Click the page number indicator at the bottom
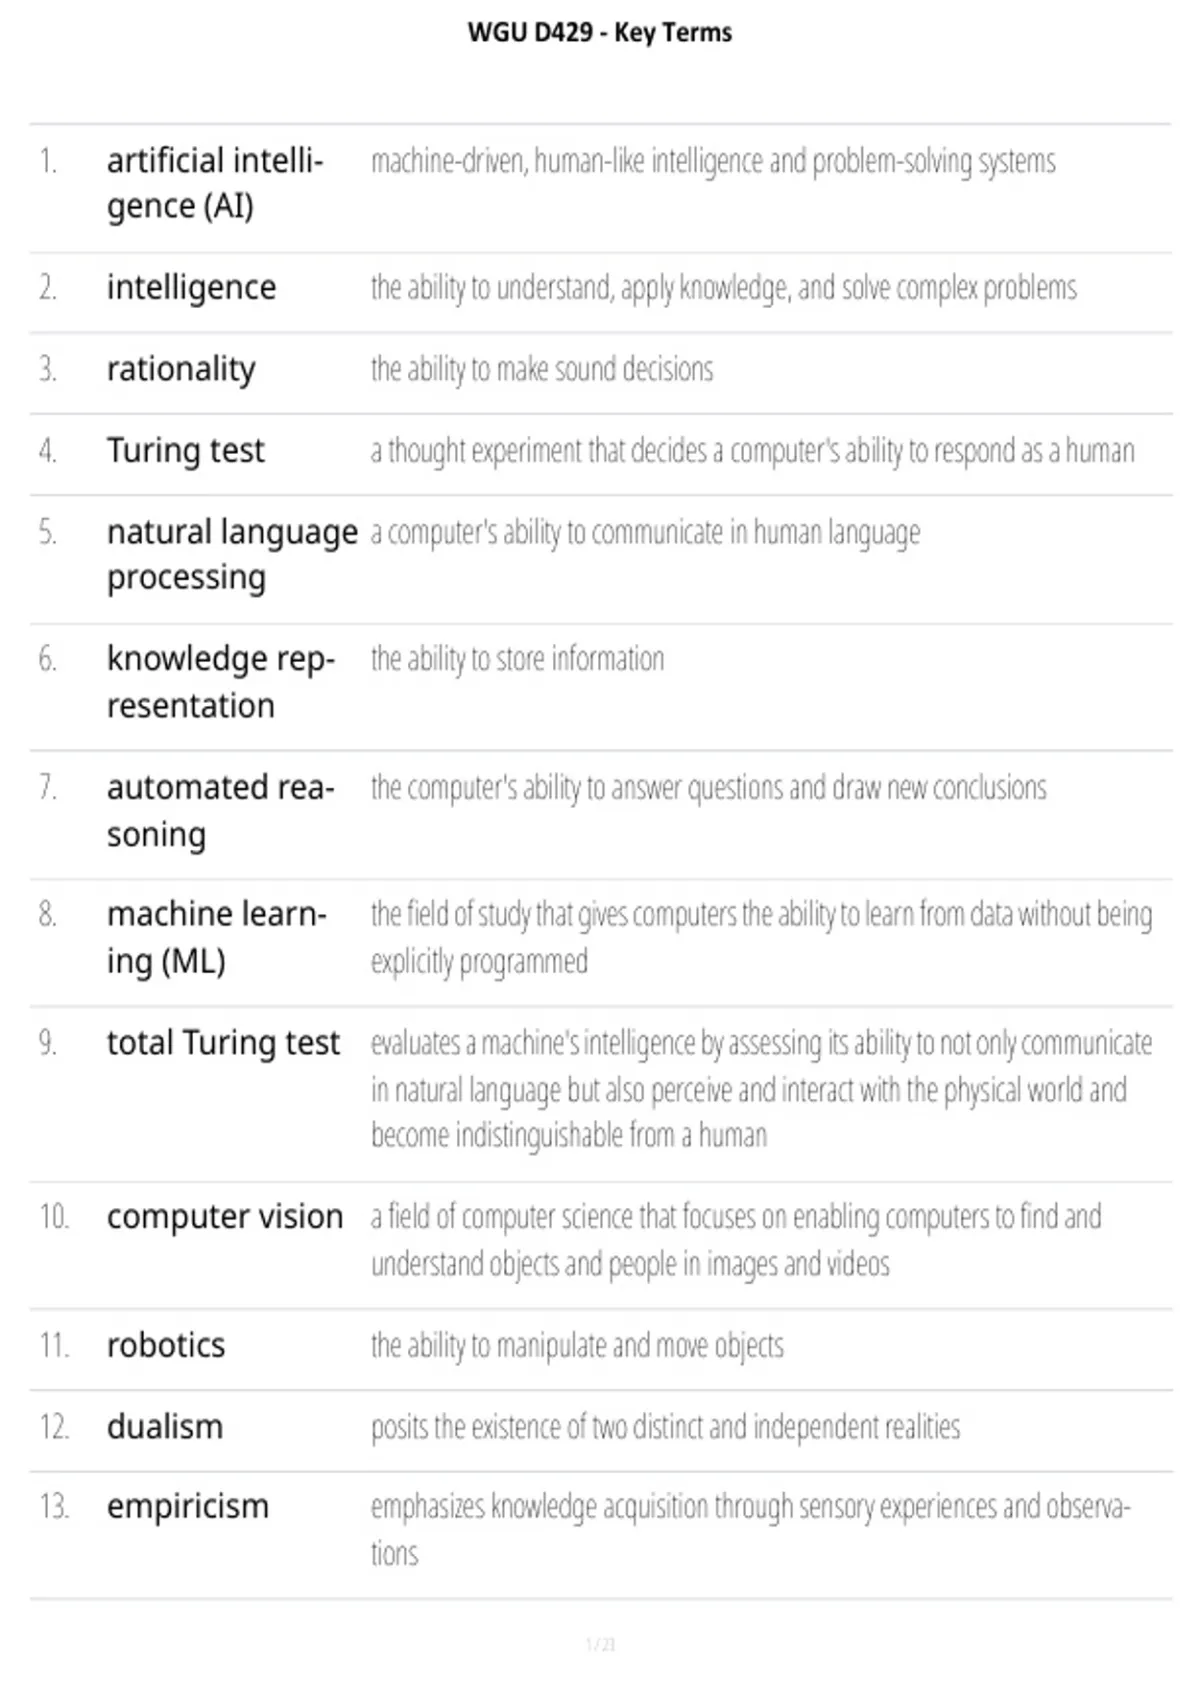 pyautogui.click(x=600, y=1645)
